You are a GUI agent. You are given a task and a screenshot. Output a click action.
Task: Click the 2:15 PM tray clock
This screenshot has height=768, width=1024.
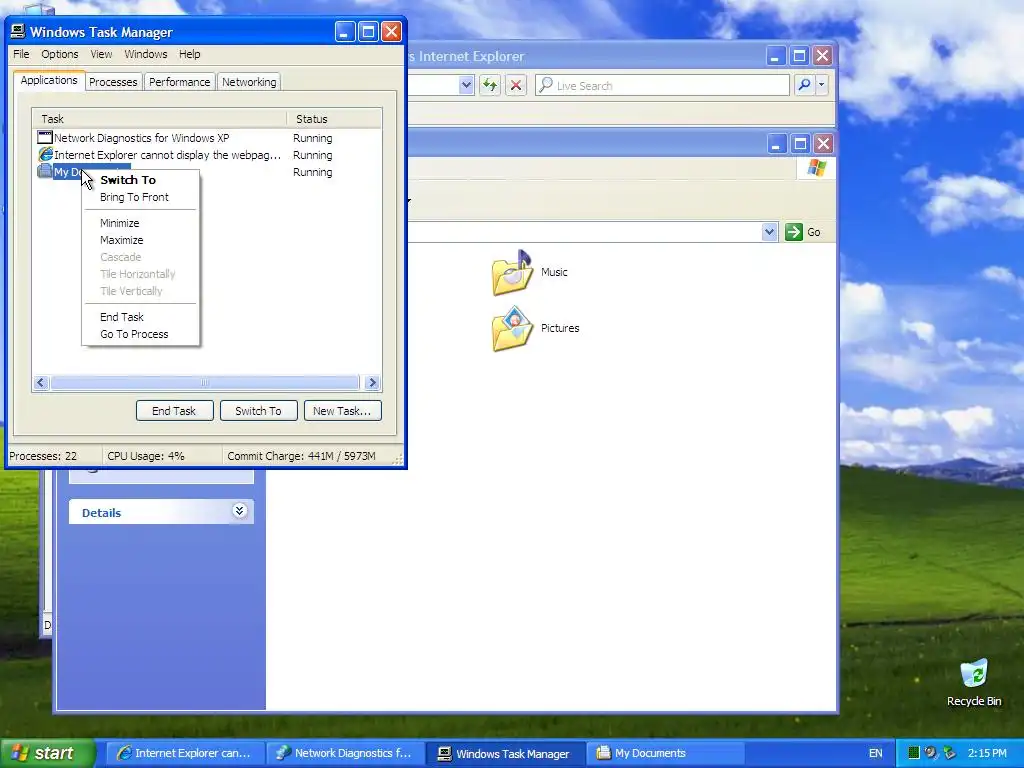pos(987,753)
